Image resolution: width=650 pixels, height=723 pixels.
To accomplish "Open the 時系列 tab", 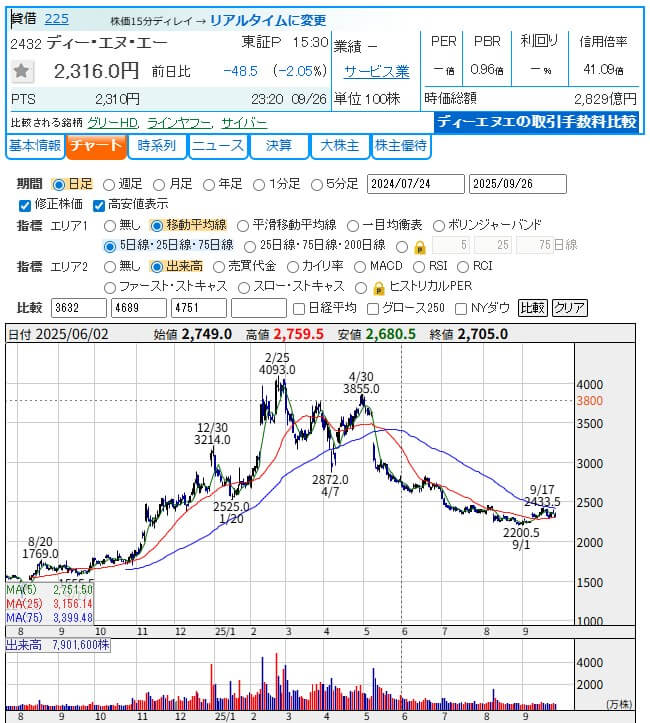I will (x=156, y=146).
